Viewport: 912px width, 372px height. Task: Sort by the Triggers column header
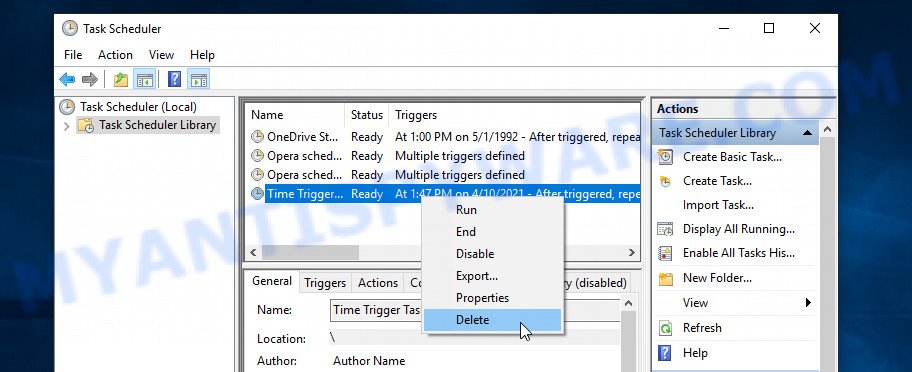[x=514, y=115]
